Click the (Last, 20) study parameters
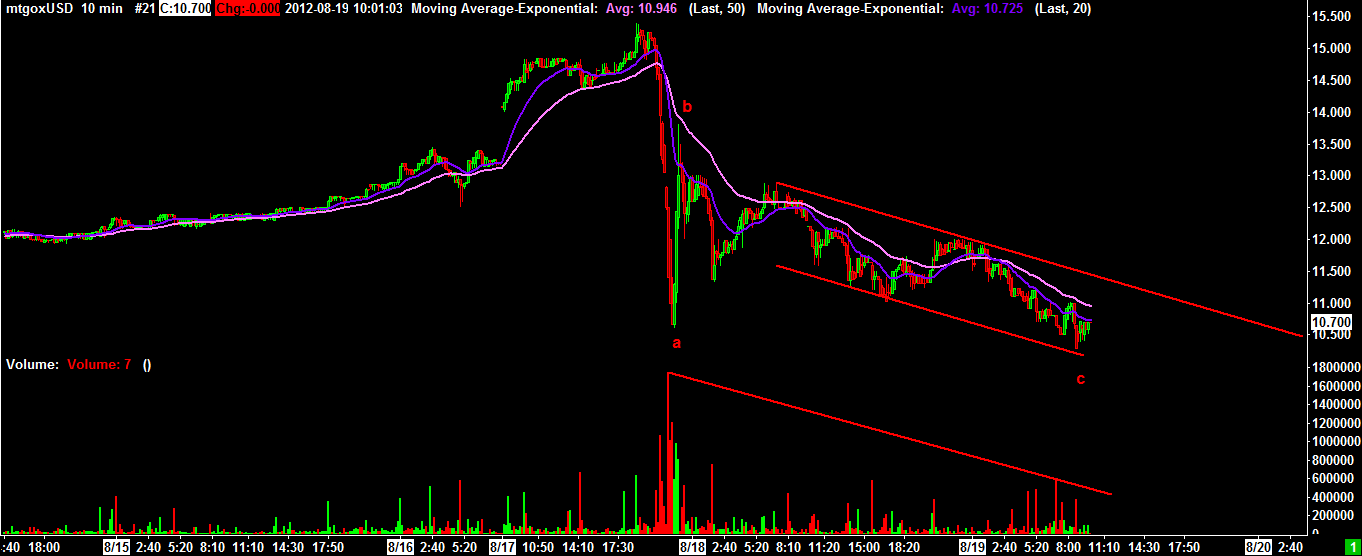 point(1062,8)
